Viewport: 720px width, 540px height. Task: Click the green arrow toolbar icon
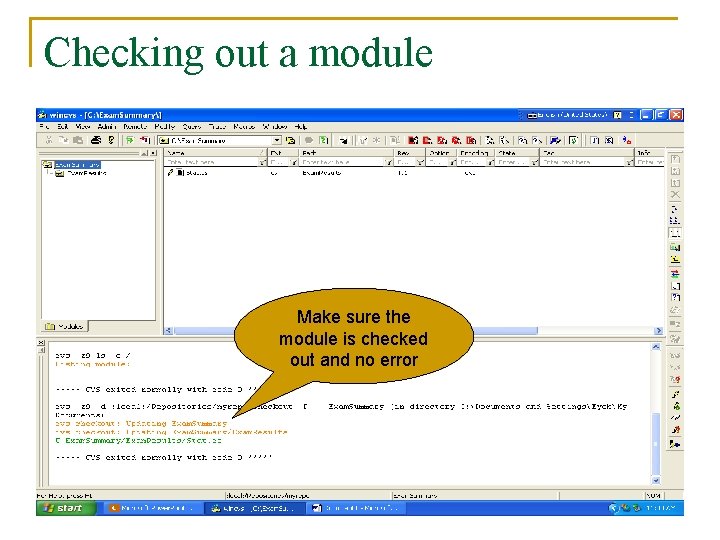130,140
